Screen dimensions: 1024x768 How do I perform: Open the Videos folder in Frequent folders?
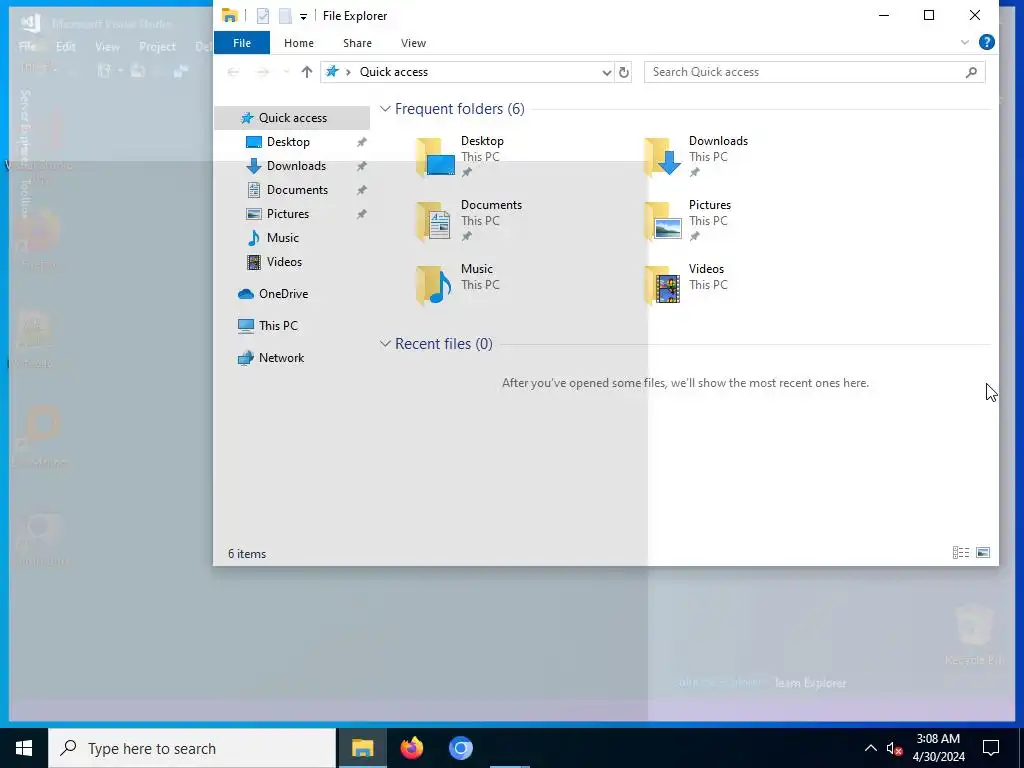[685, 285]
